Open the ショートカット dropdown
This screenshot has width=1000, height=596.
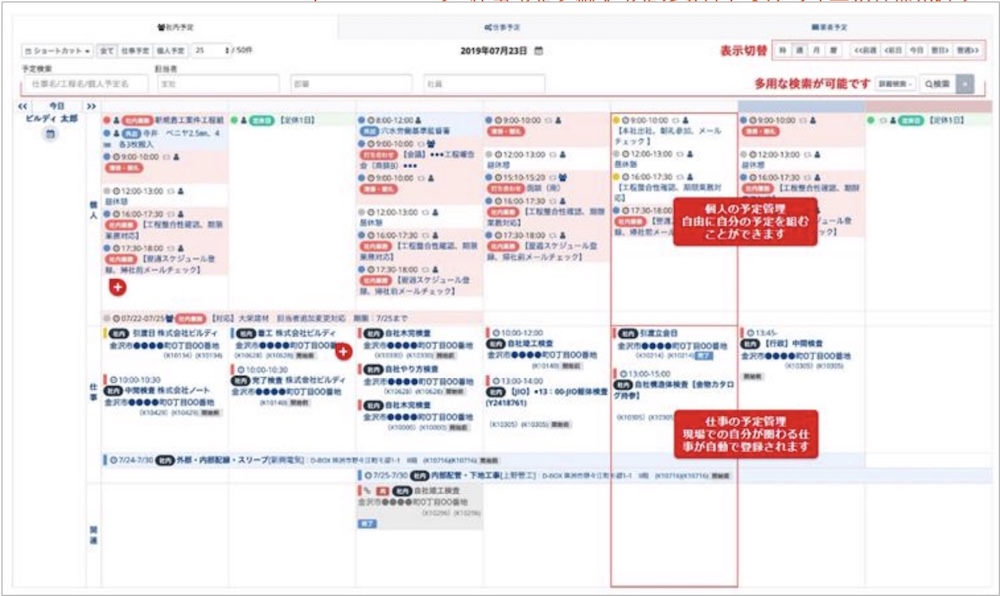coord(57,50)
